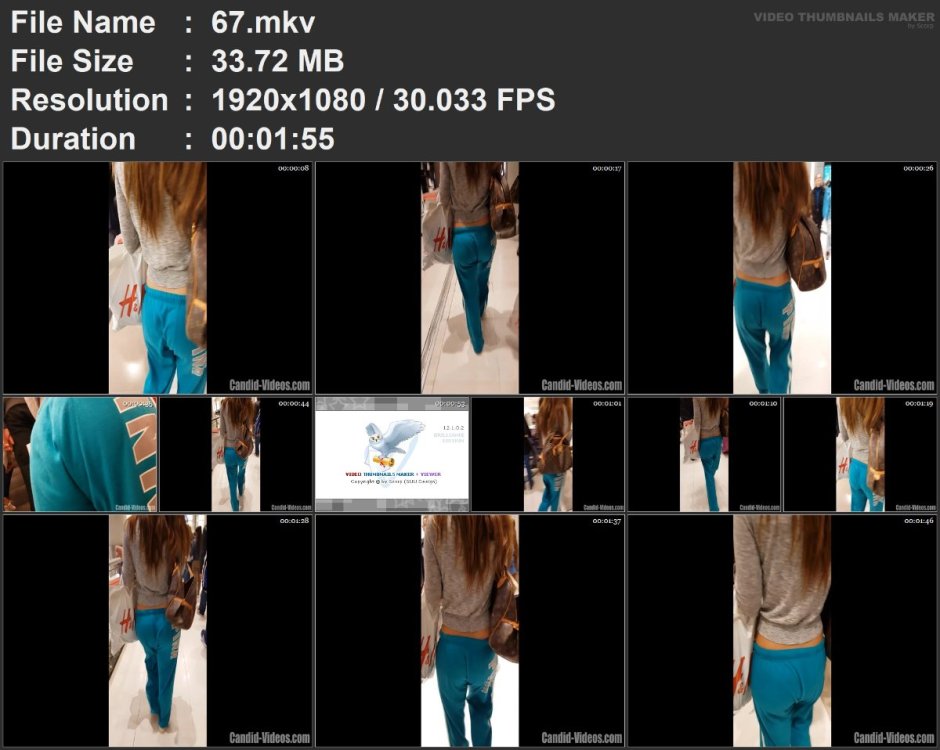Screen dimensions: 940x750
Task: Click the file name value 67.mkv
Action: coord(263,23)
